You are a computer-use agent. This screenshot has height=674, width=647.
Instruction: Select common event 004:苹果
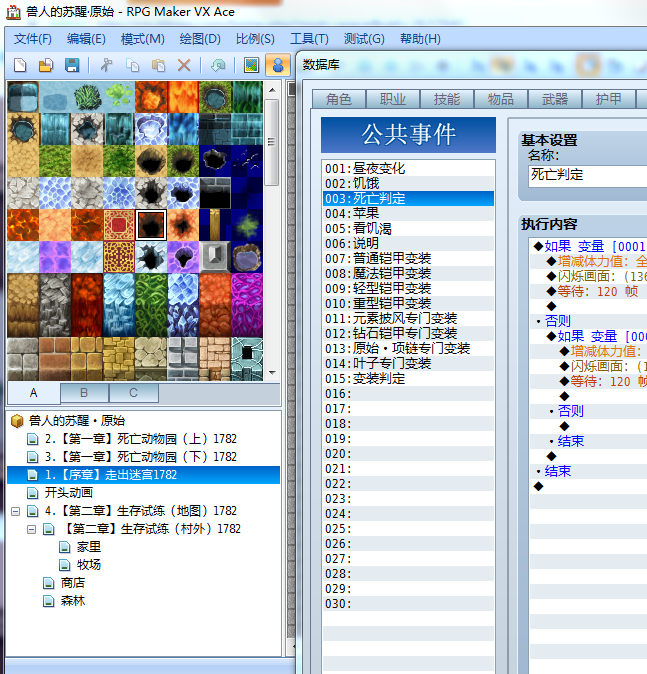pos(408,214)
